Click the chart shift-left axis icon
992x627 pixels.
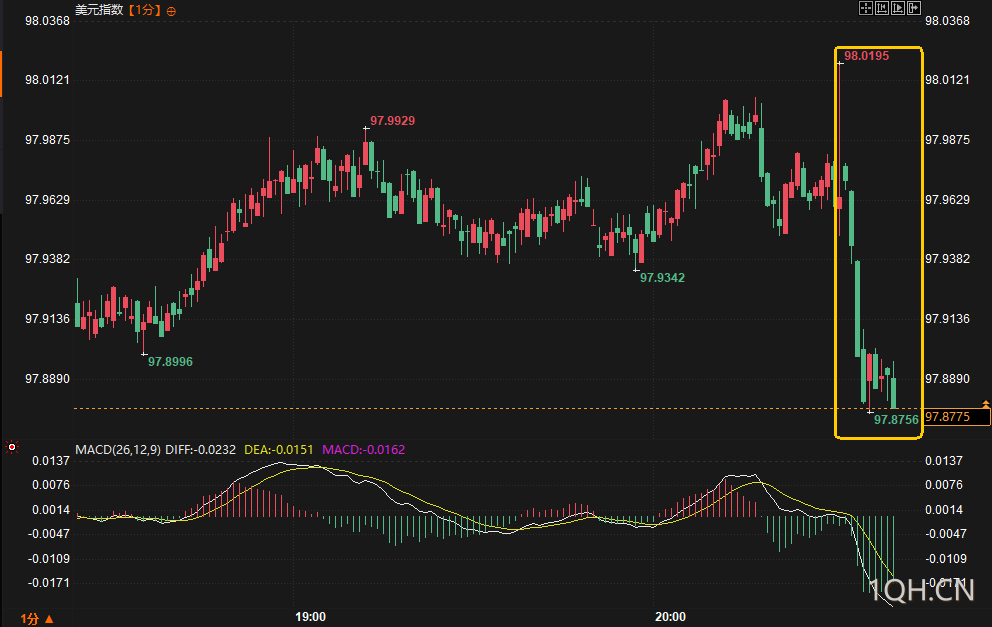pos(882,8)
